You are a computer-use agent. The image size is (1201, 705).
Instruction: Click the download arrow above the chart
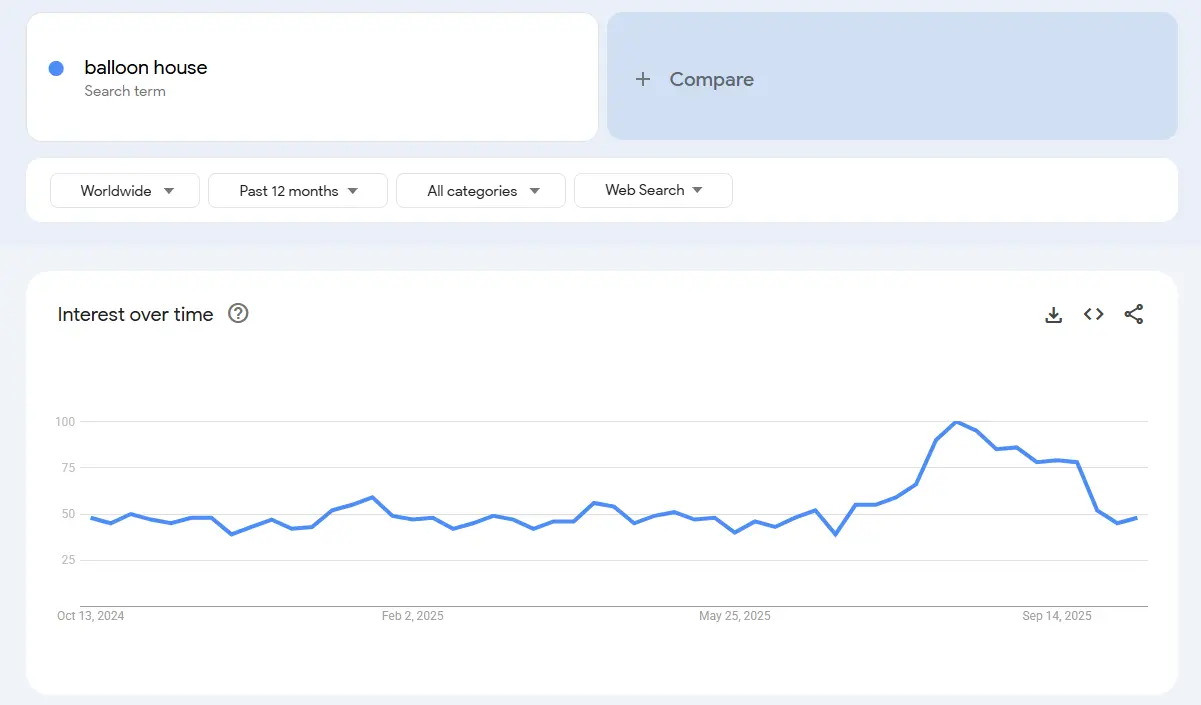tap(1053, 314)
